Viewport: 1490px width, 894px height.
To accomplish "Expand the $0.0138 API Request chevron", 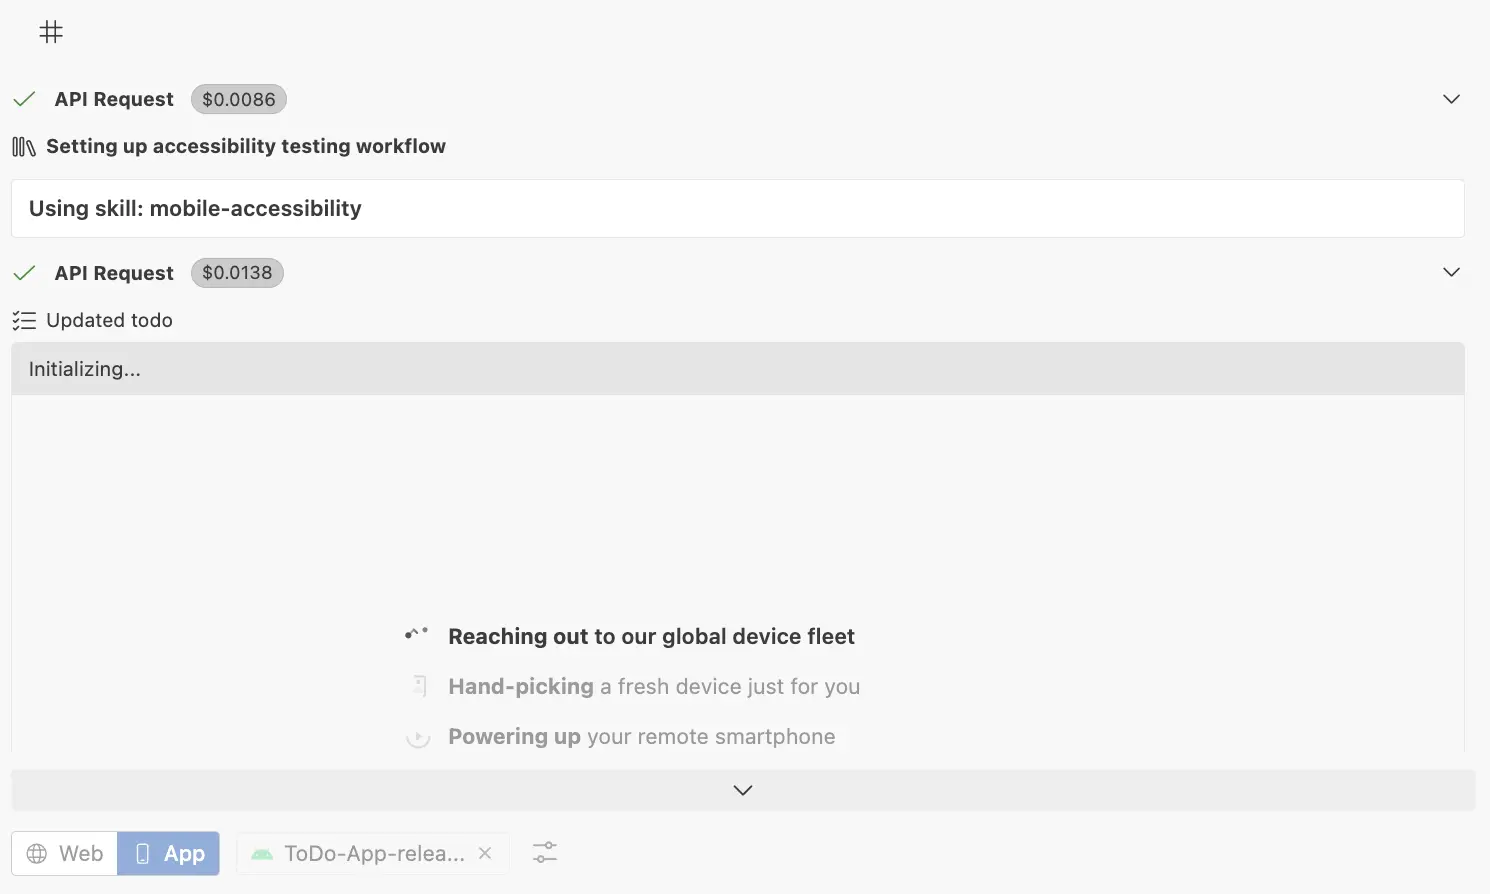I will click(1452, 272).
